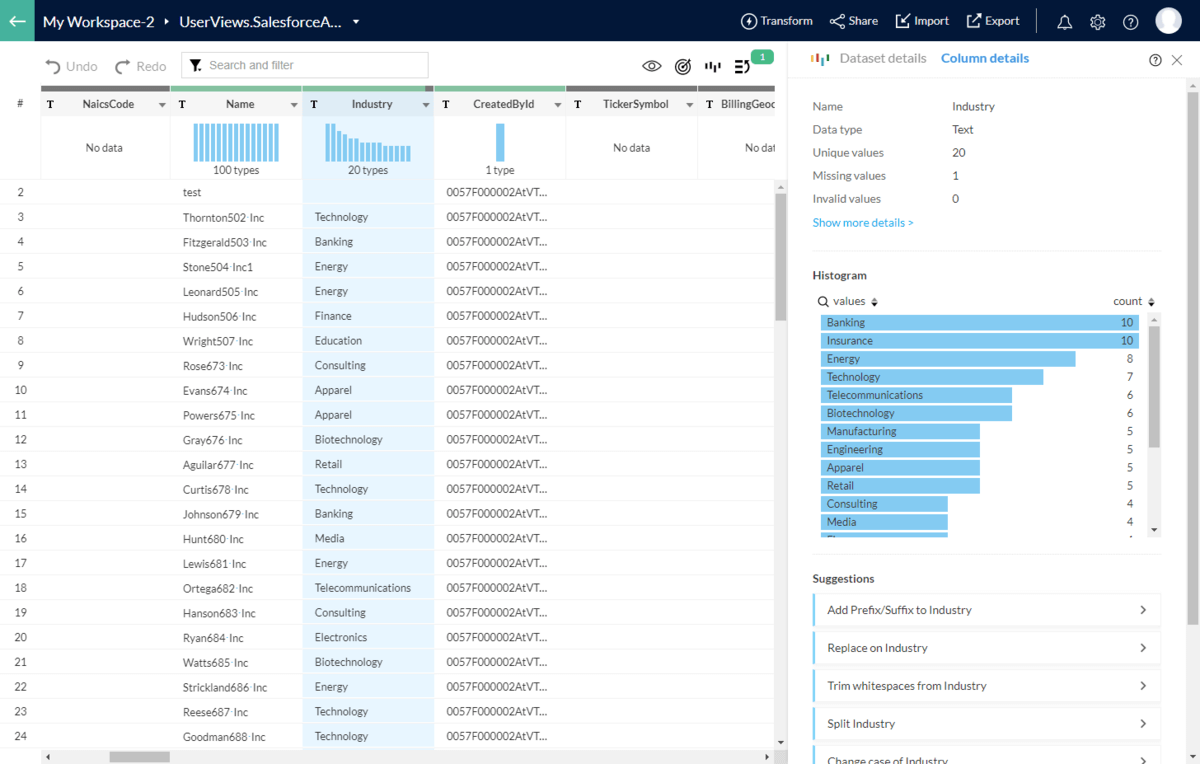Switch to Dataset details tab
Screen dimensions: 1200x764
[882, 58]
